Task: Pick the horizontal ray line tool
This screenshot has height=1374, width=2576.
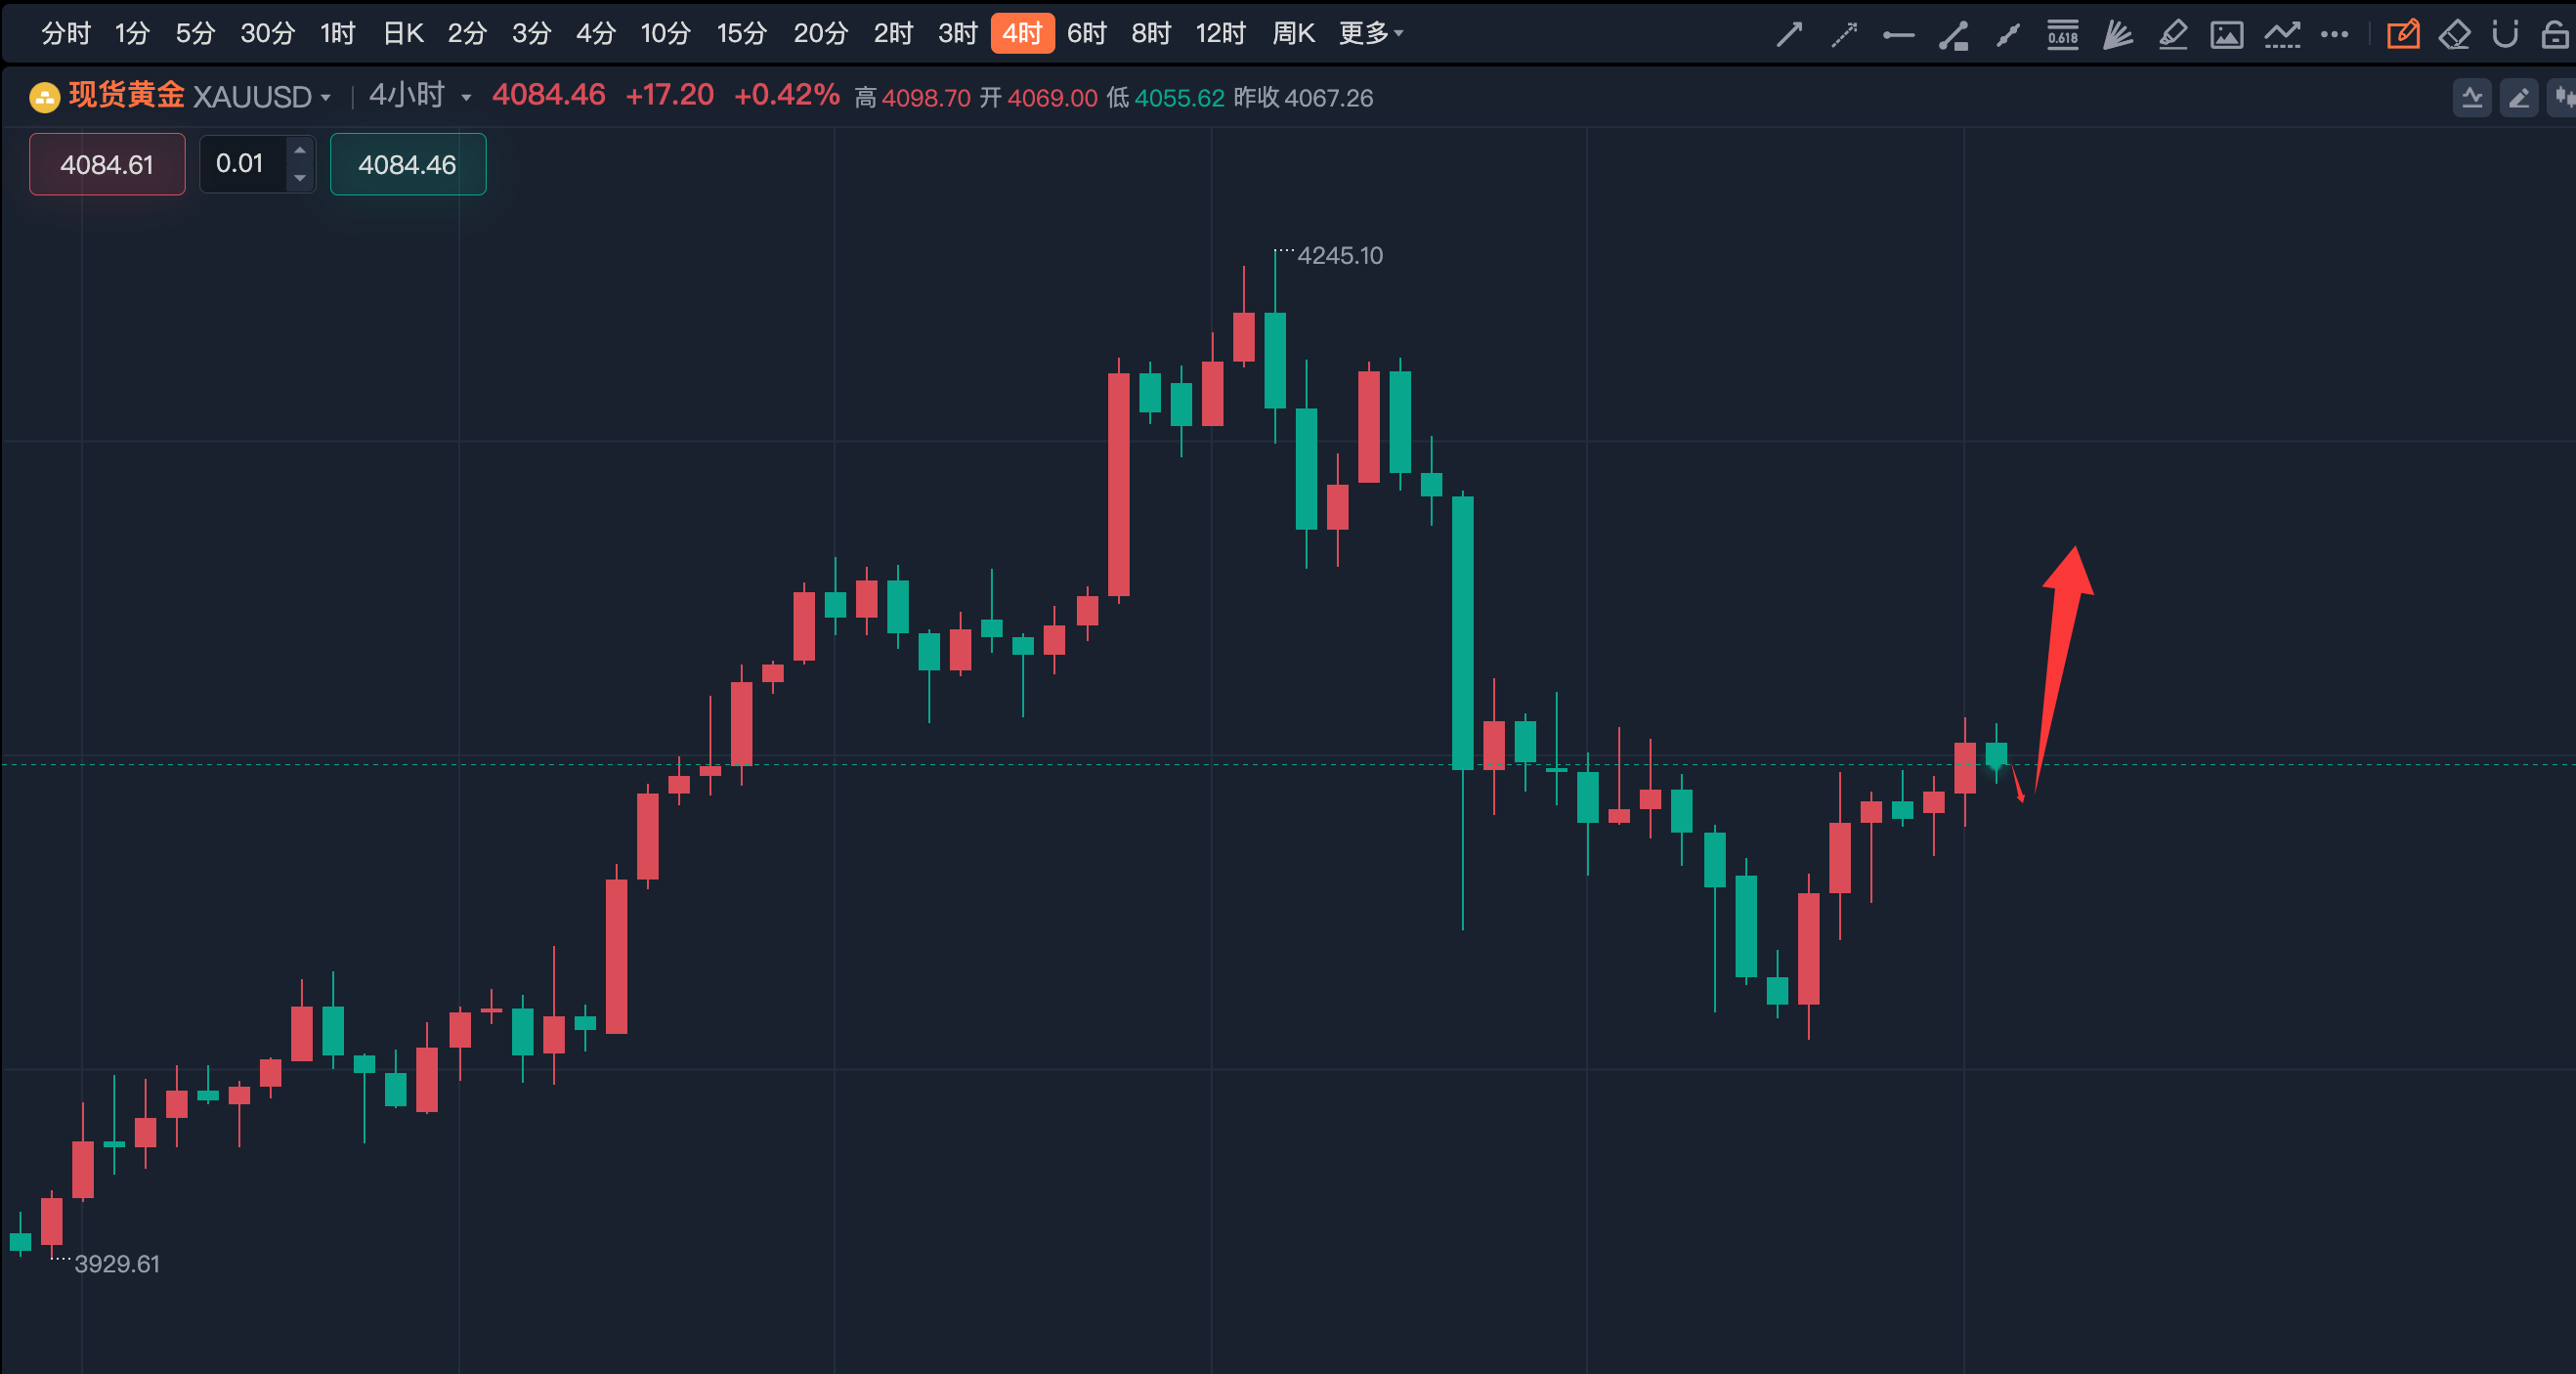Action: click(1898, 34)
